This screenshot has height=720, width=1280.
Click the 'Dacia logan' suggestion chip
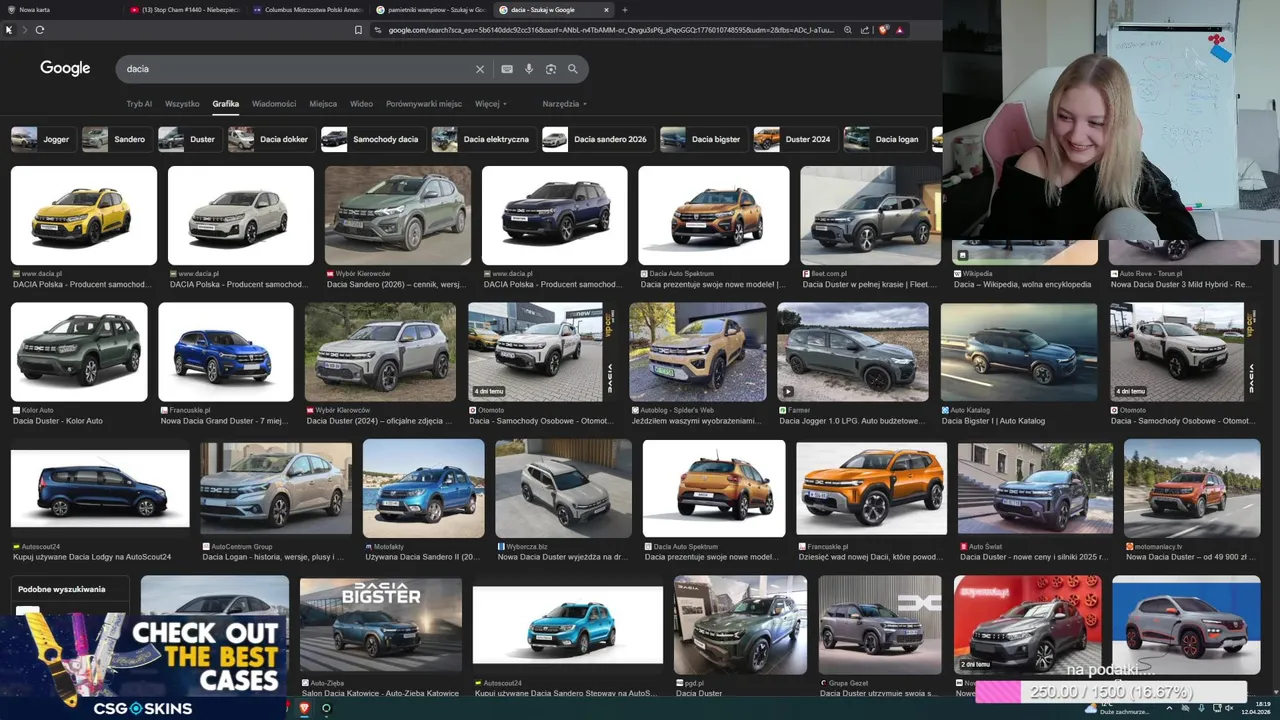(x=883, y=139)
